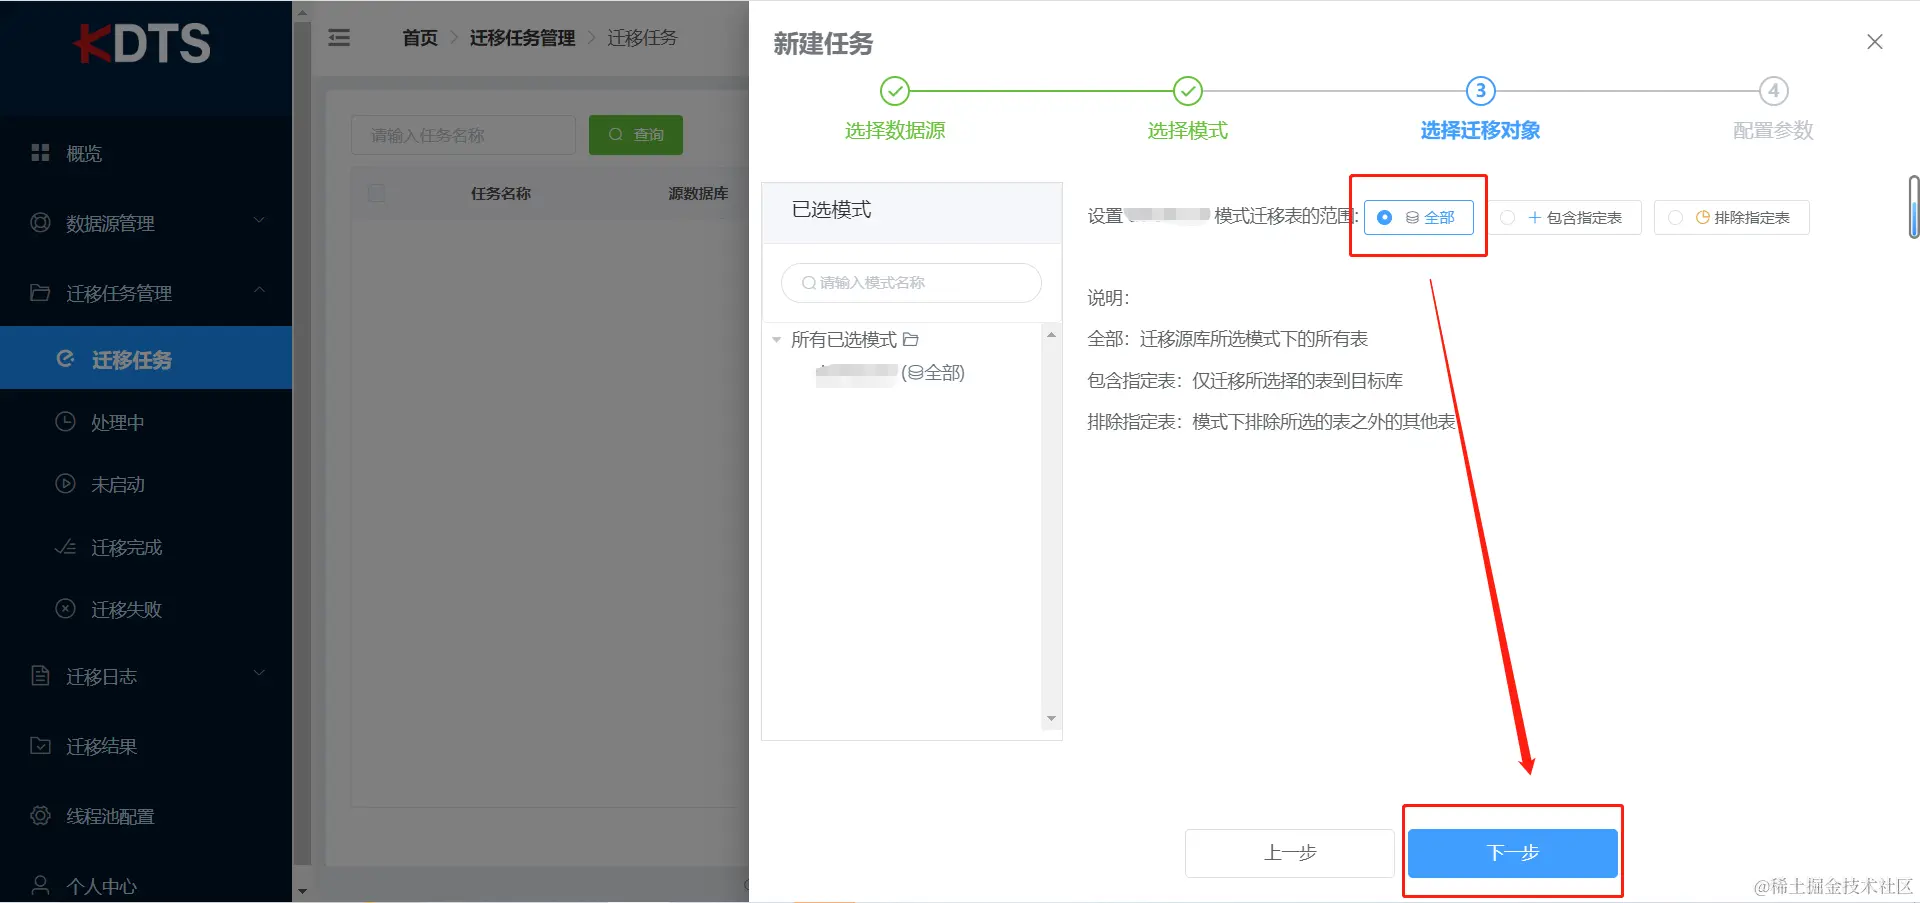This screenshot has height=903, width=1920.
Task: Select the 包含指定表 radio option
Action: [x=1564, y=217]
